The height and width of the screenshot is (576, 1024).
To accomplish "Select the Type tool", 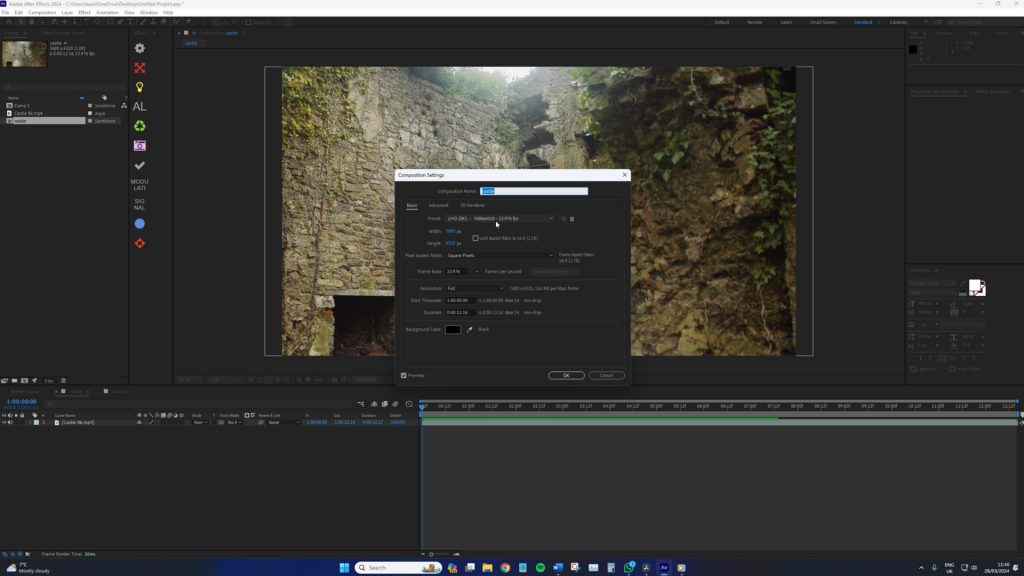I will pyautogui.click(x=131, y=22).
